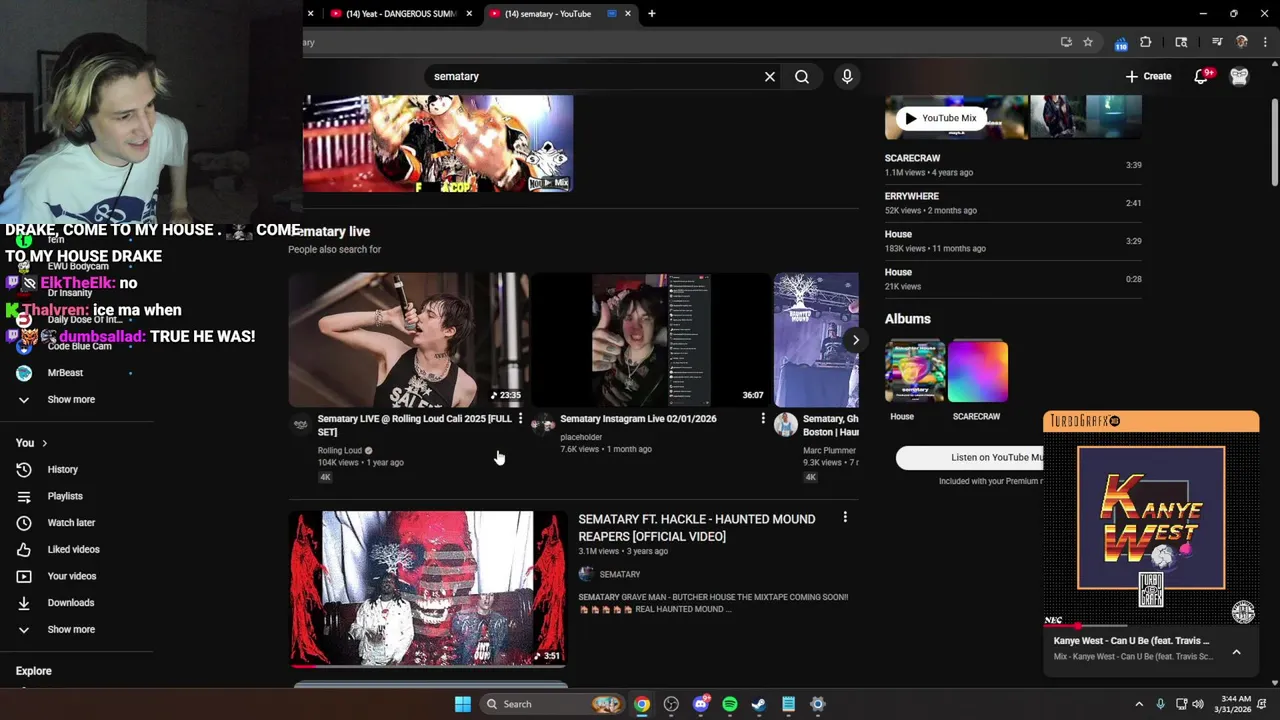Open Discord from the taskbar
This screenshot has width=1280, height=720.
tap(701, 704)
